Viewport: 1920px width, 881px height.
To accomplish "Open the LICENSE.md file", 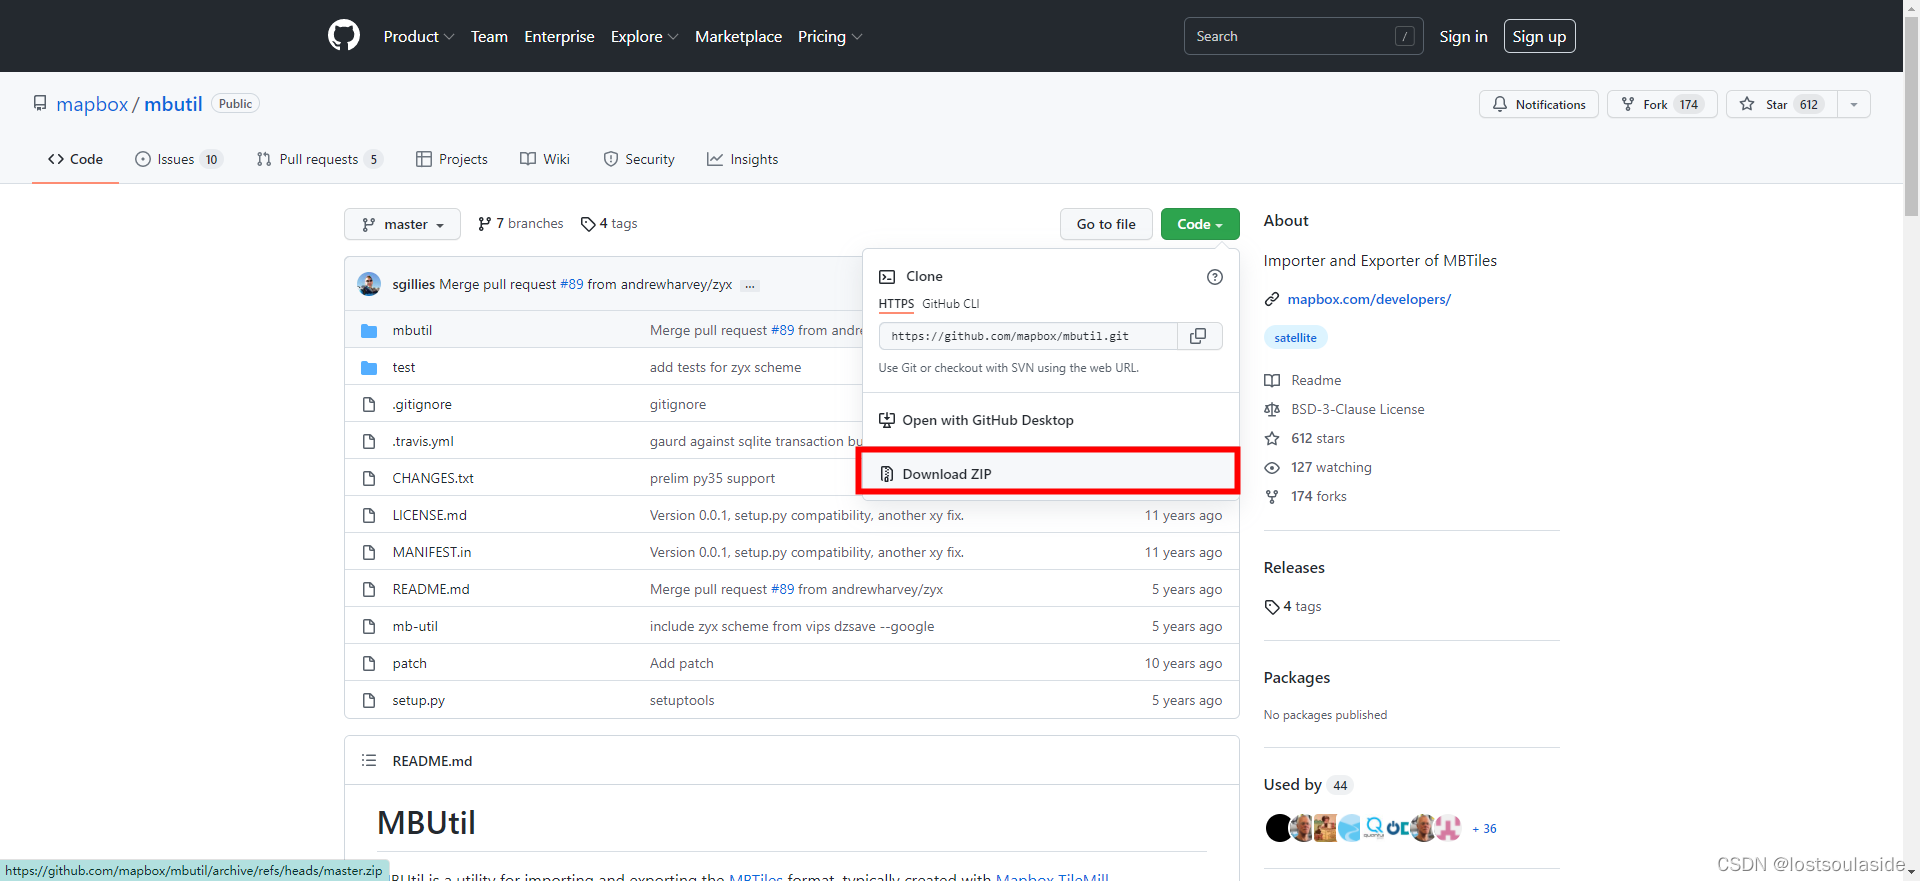I will (429, 515).
